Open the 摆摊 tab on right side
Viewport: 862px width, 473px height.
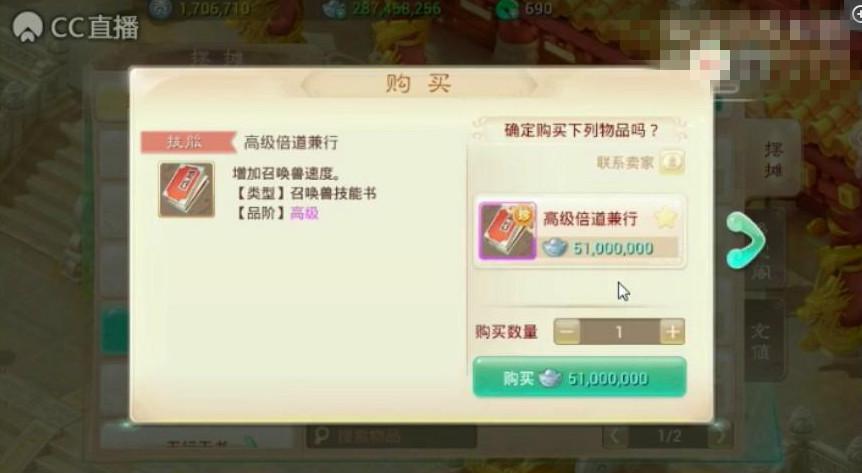click(x=773, y=159)
